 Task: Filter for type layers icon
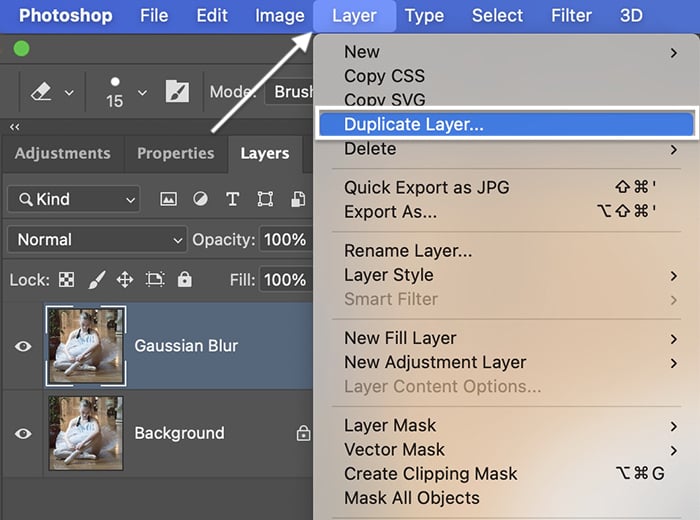tap(232, 199)
